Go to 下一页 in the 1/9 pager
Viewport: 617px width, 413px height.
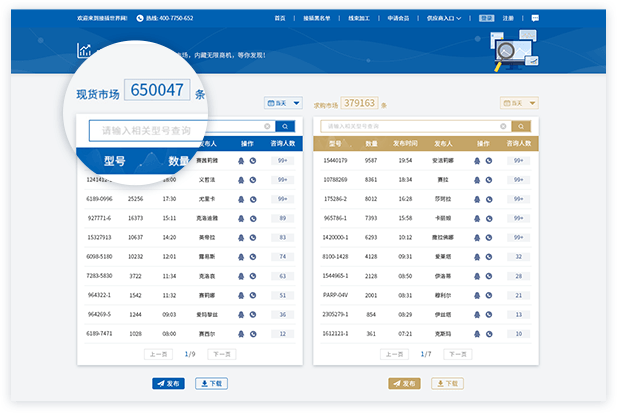click(x=222, y=354)
